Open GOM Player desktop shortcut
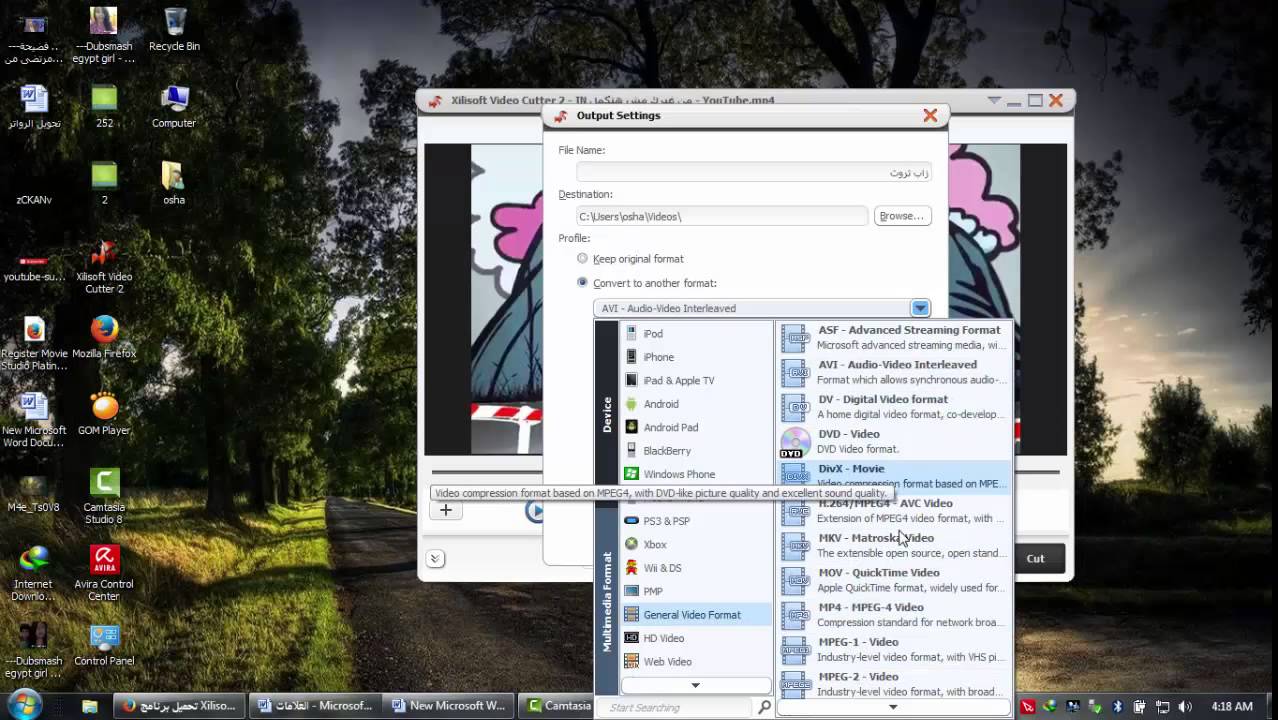Viewport: 1278px width, 720px height. pos(104,413)
